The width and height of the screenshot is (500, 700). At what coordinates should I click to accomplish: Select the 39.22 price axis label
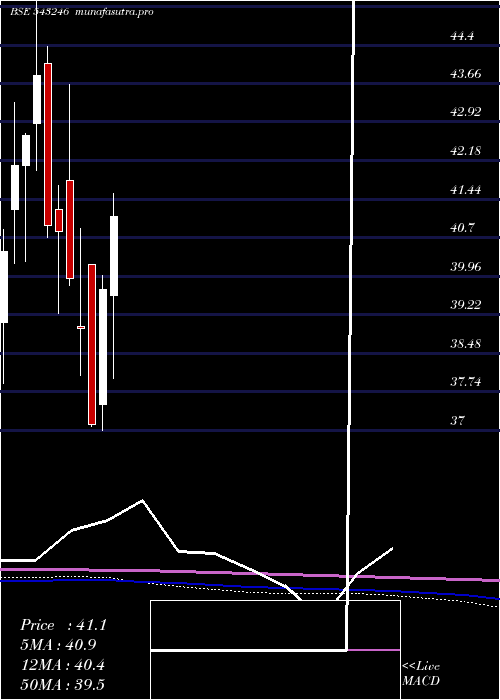click(466, 305)
